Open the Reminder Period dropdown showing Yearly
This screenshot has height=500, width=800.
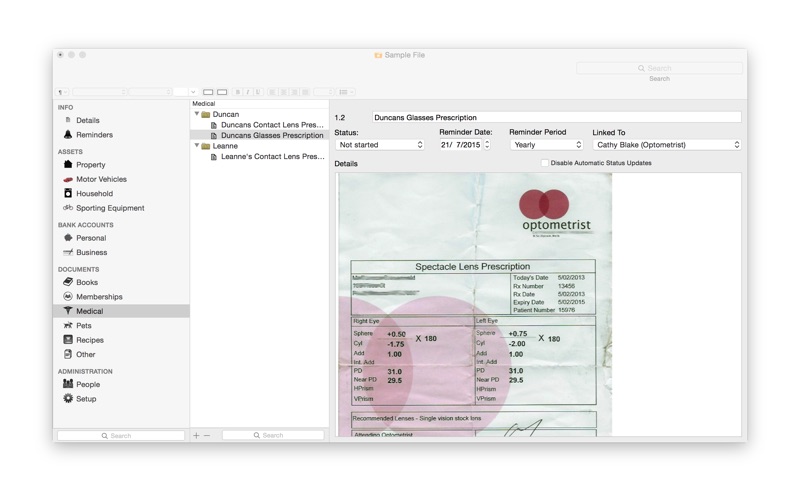click(546, 145)
